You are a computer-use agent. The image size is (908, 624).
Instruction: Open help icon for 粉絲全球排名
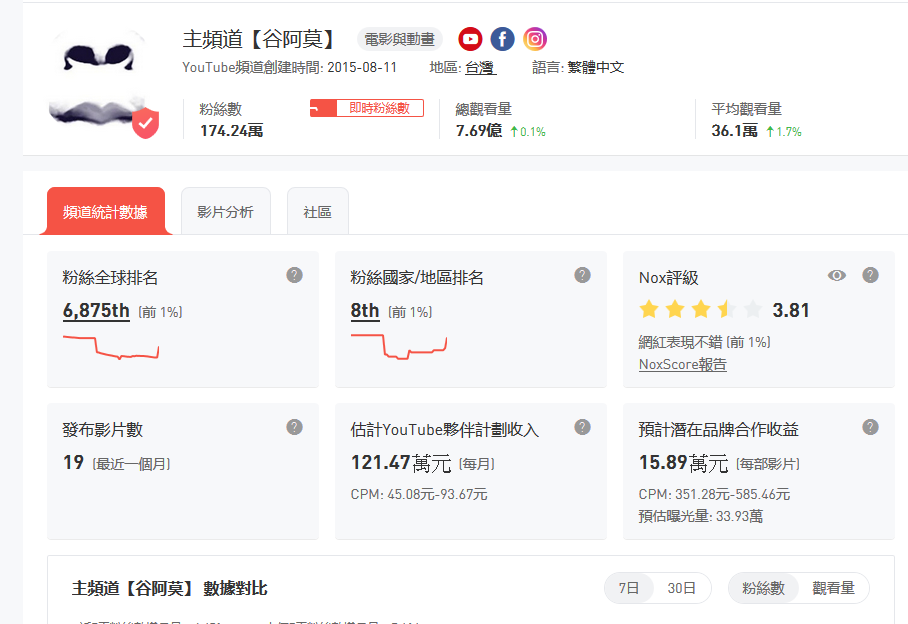[294, 275]
